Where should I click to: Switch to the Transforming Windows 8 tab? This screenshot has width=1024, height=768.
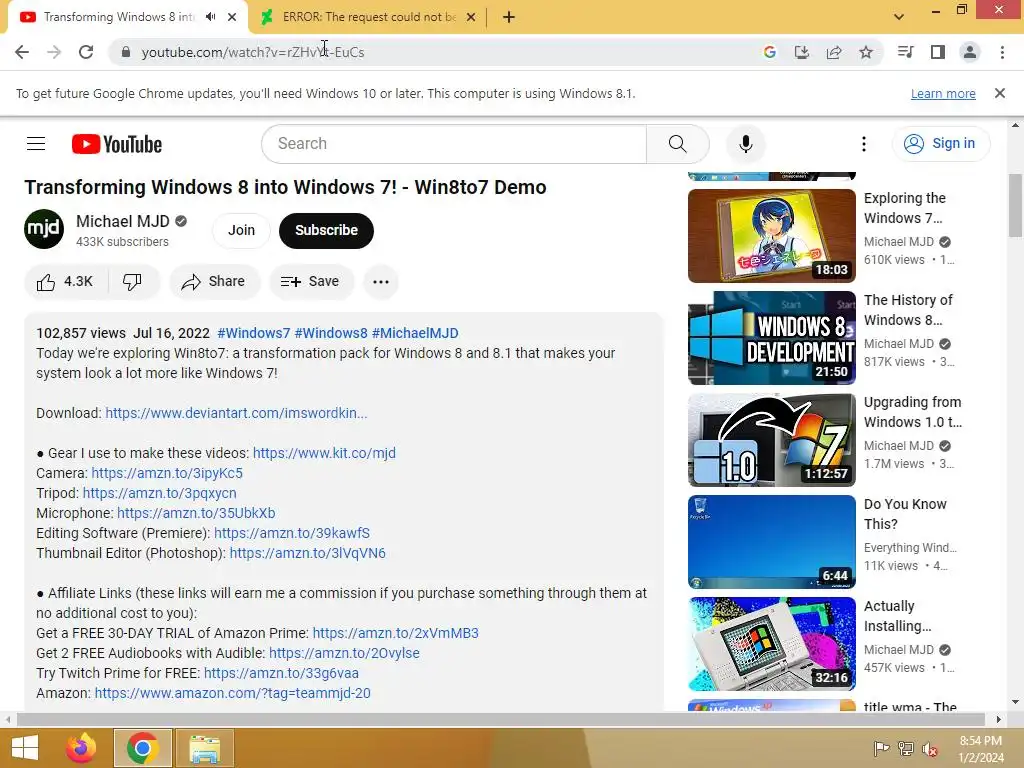[120, 17]
